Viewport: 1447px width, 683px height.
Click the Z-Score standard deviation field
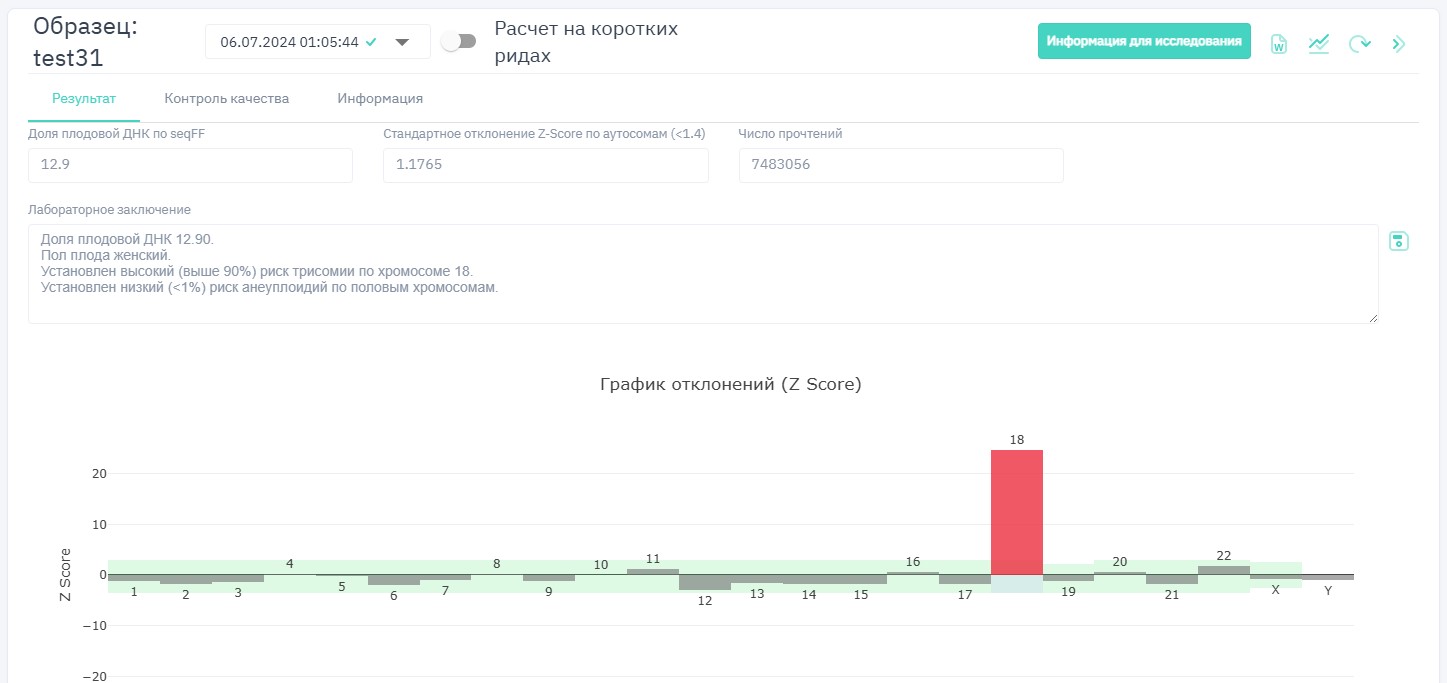point(545,165)
